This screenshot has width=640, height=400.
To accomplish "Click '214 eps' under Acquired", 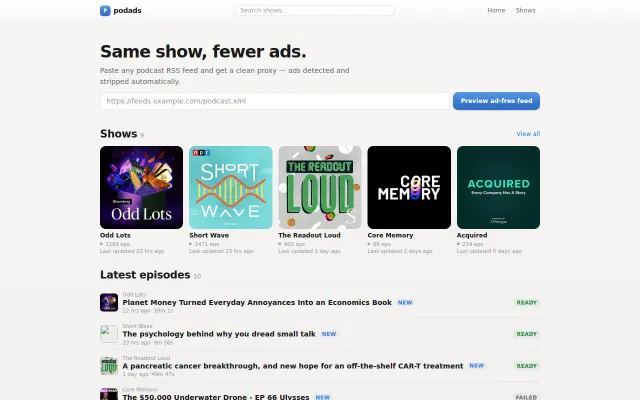I will coord(473,244).
